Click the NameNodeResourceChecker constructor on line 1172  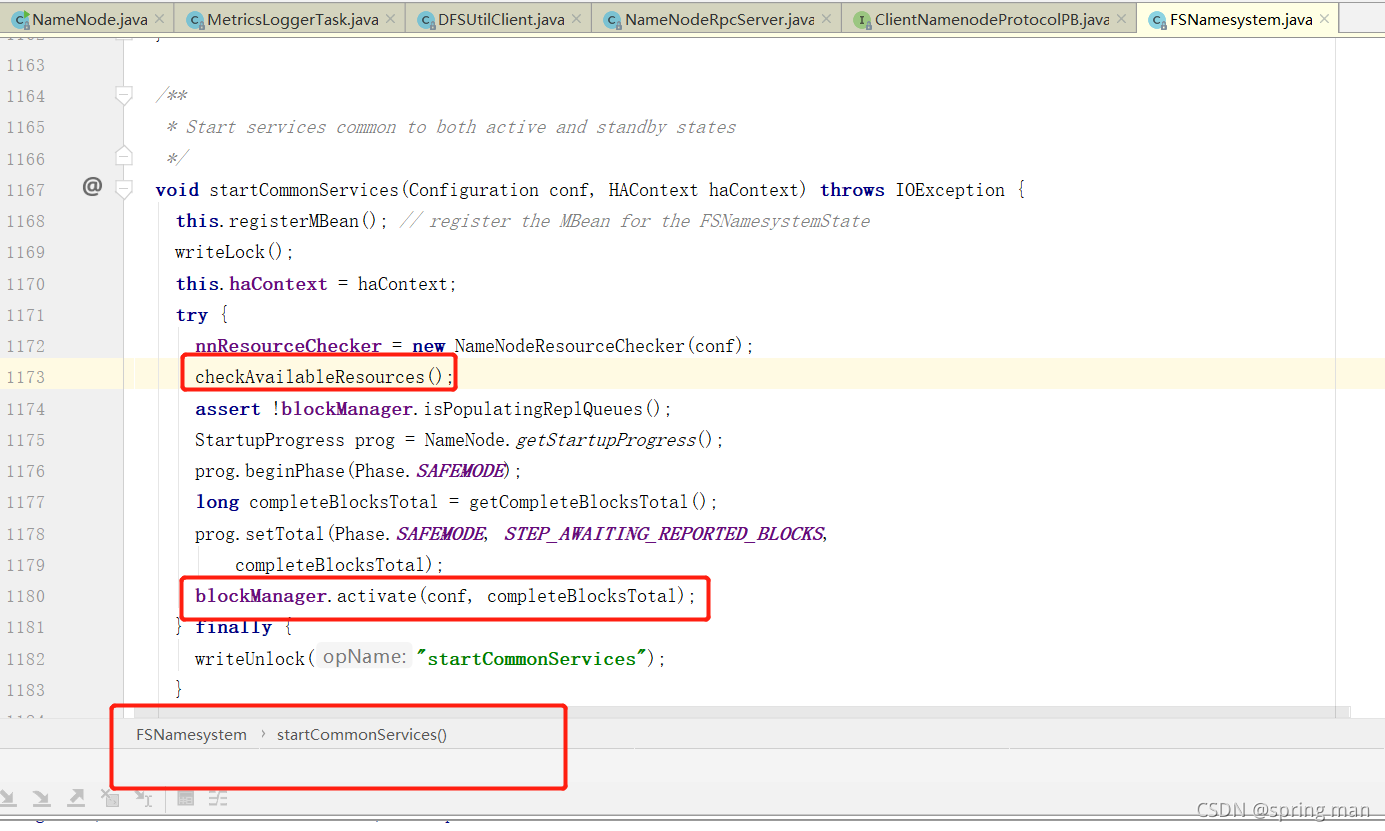pyautogui.click(x=570, y=346)
